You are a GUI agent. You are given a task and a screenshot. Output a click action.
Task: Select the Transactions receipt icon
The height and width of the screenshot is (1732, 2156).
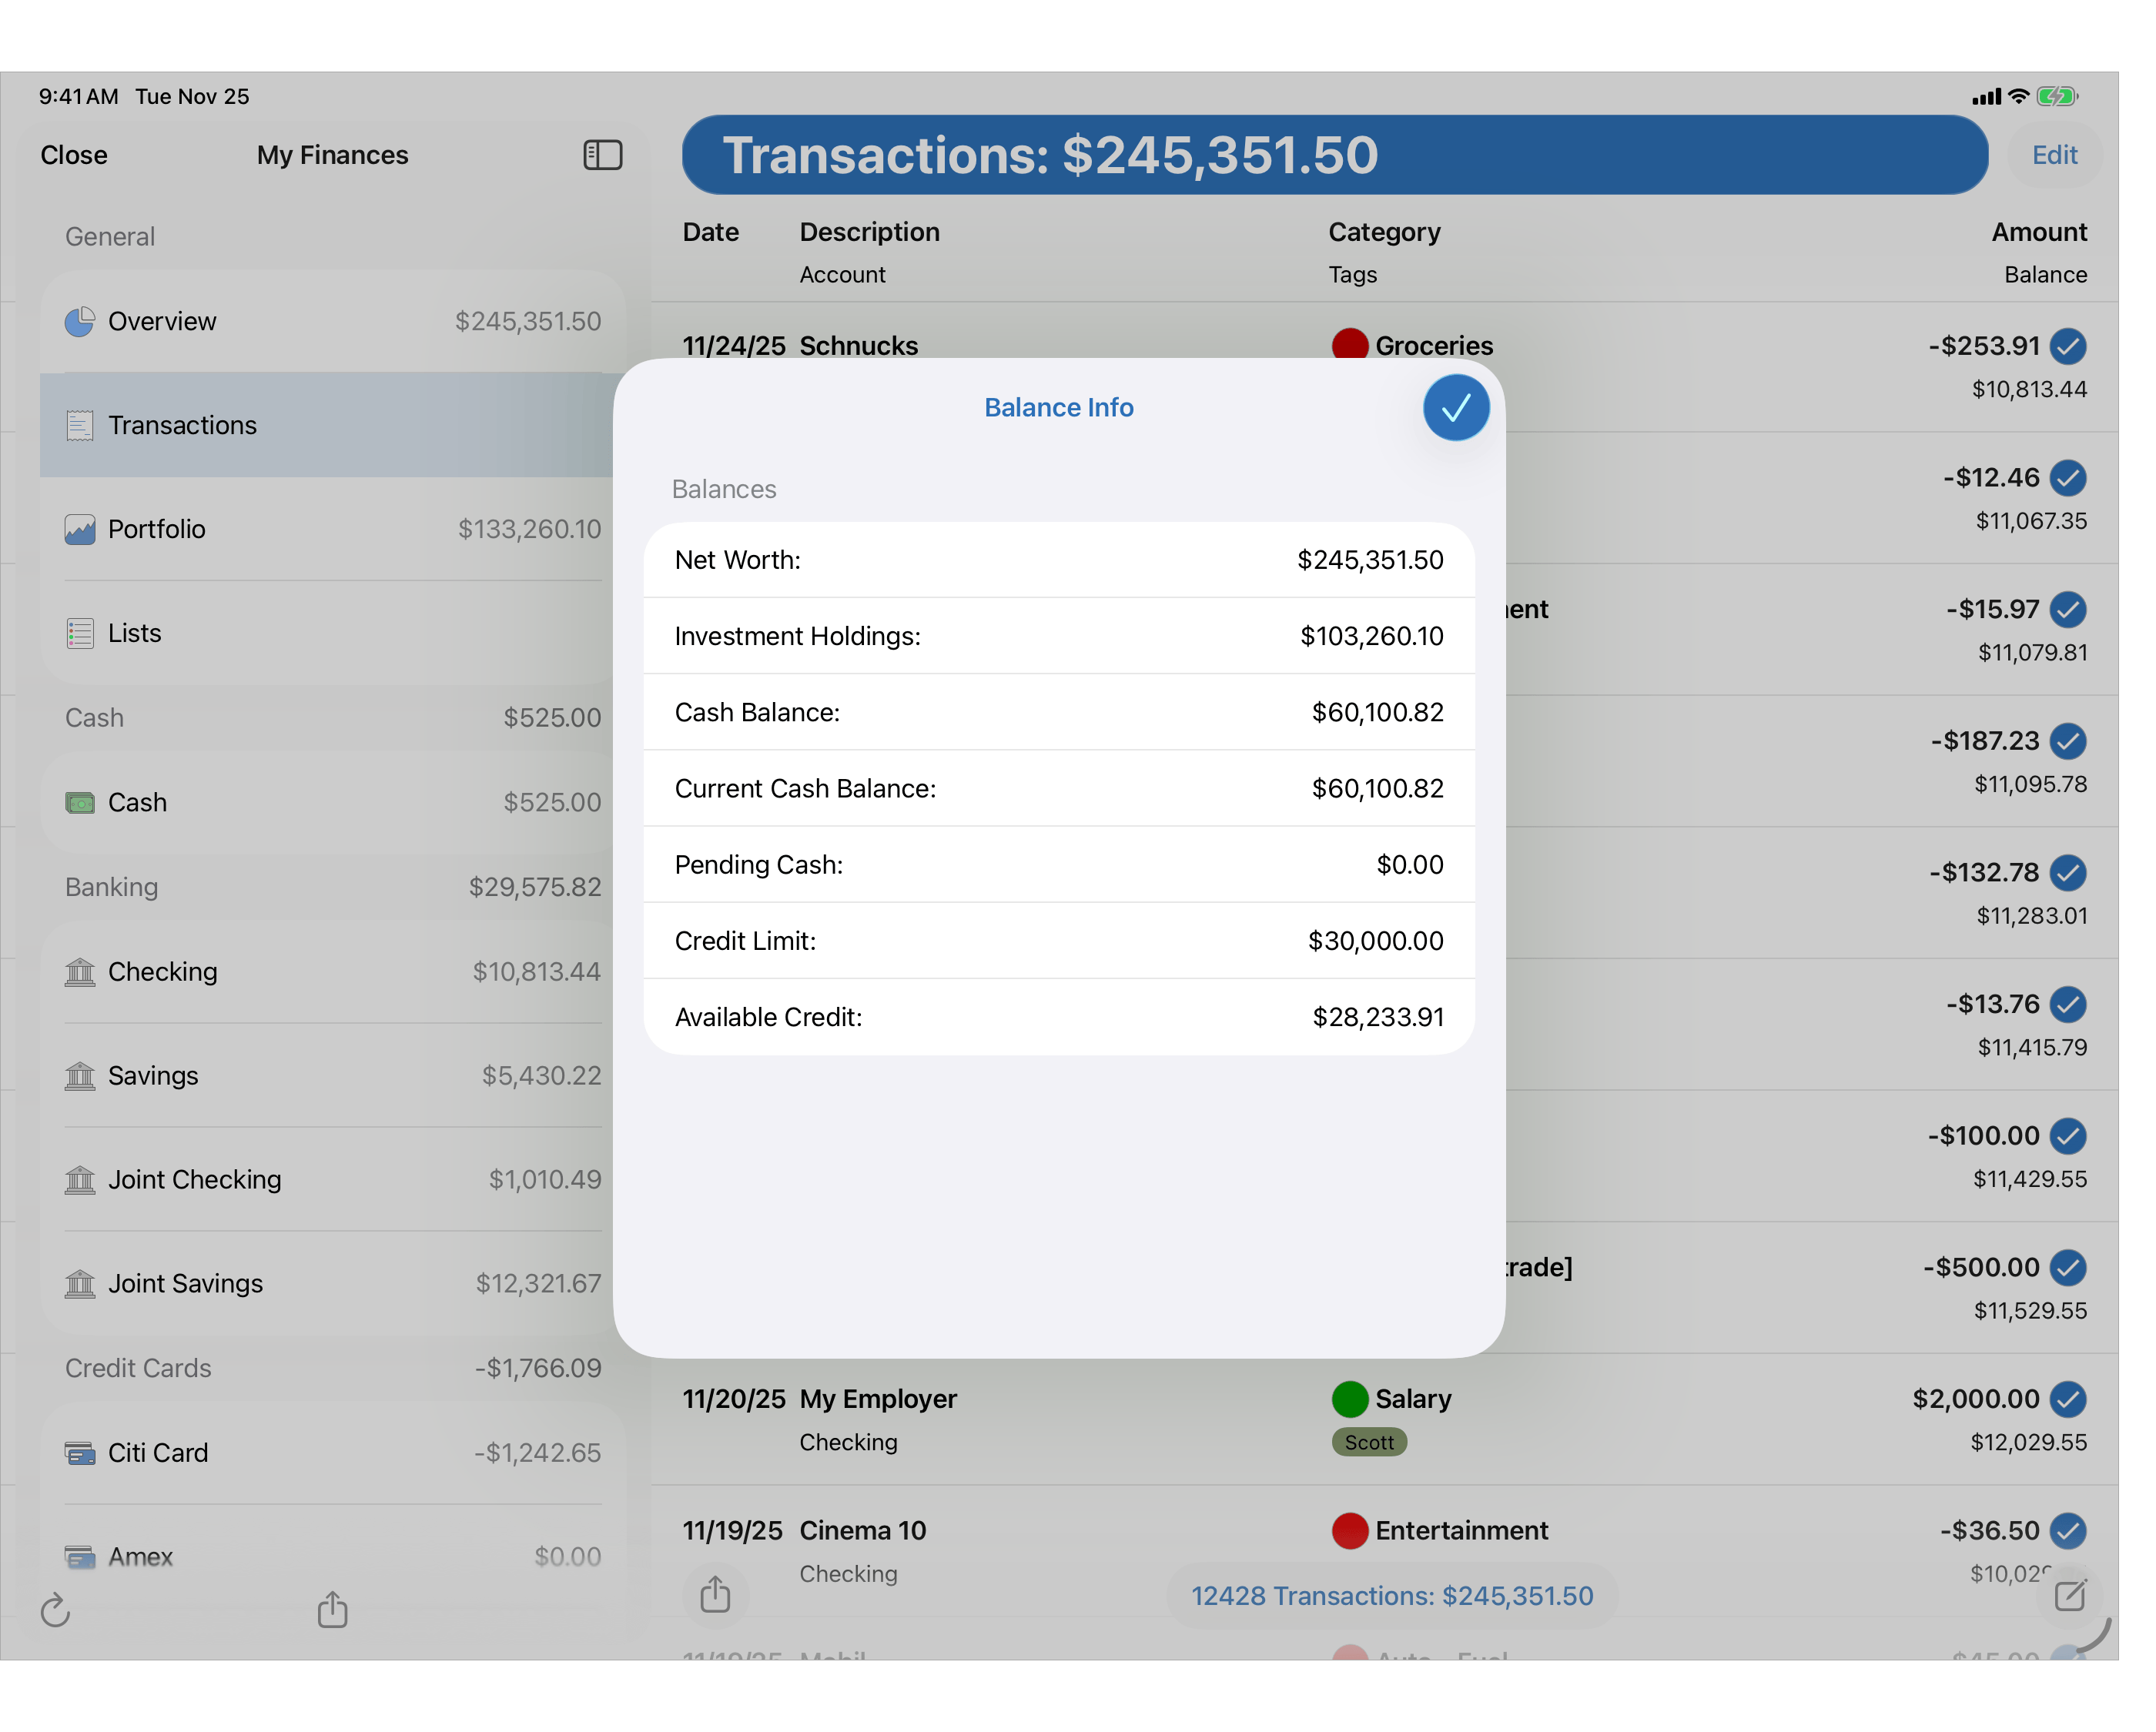[80, 425]
